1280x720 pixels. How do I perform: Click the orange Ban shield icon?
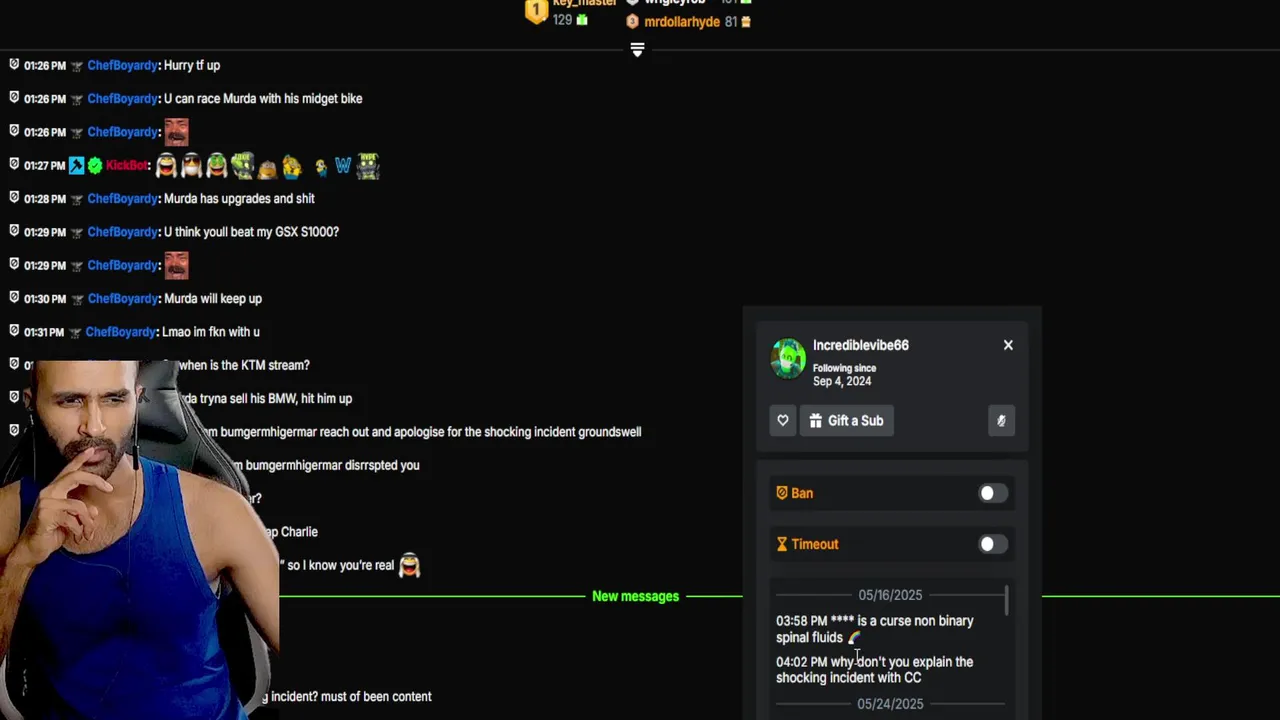click(x=782, y=493)
